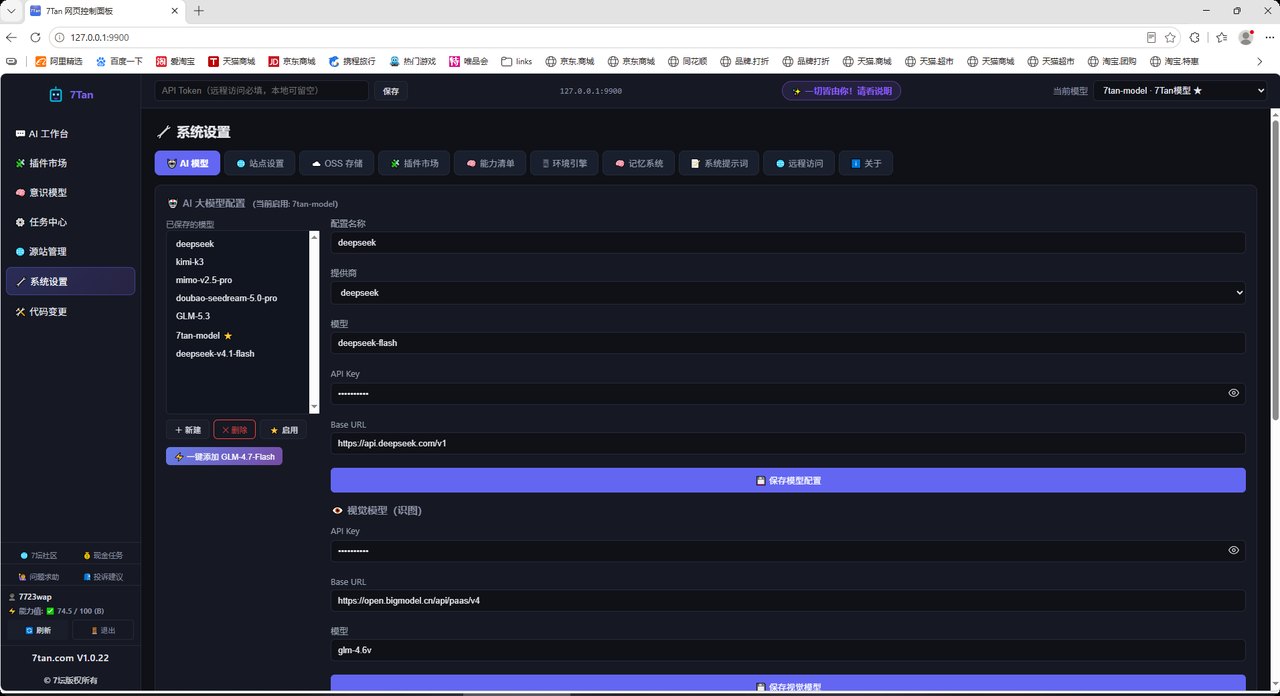1280x696 pixels.
Task: Open the 关于 tab
Action: tap(866, 163)
